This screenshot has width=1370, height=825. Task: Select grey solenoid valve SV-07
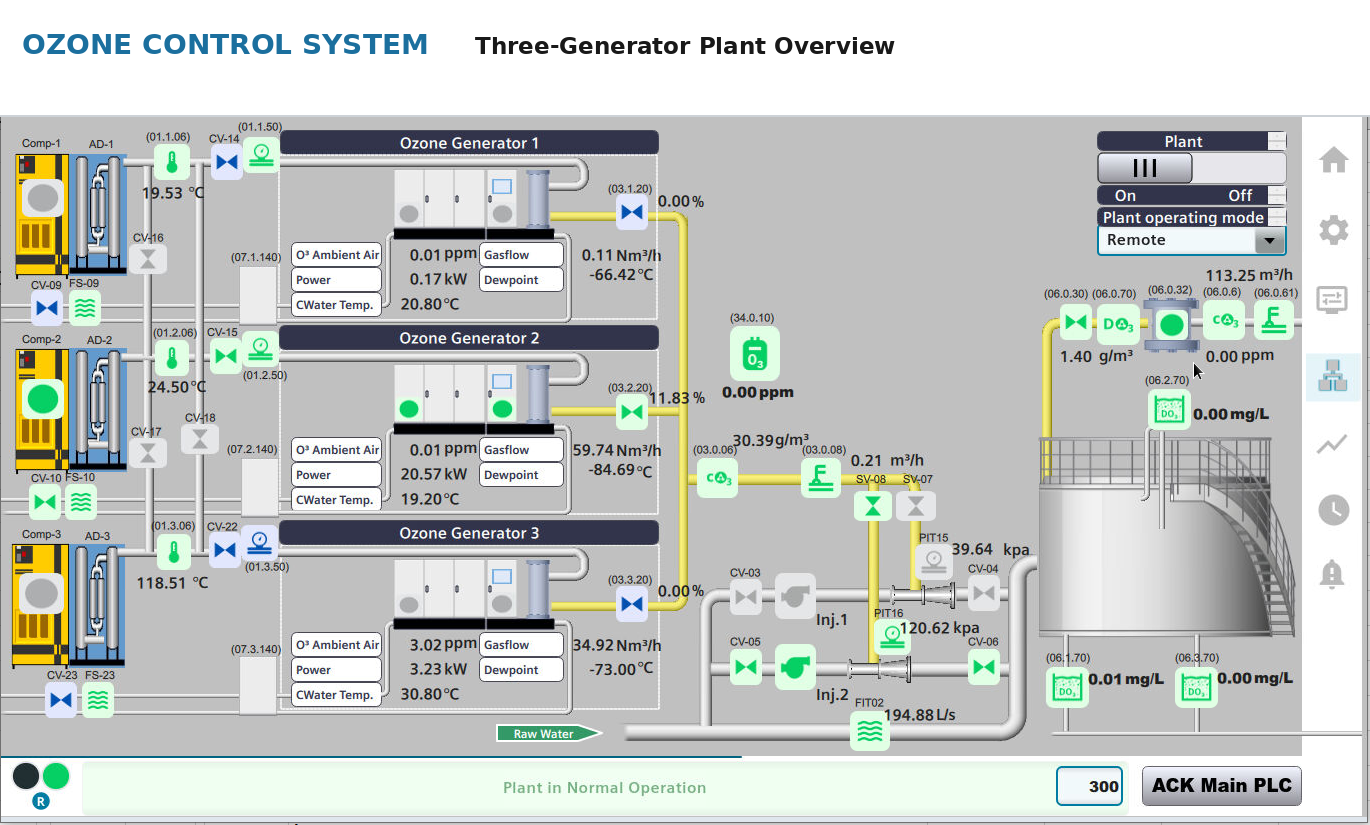pyautogui.click(x=914, y=506)
